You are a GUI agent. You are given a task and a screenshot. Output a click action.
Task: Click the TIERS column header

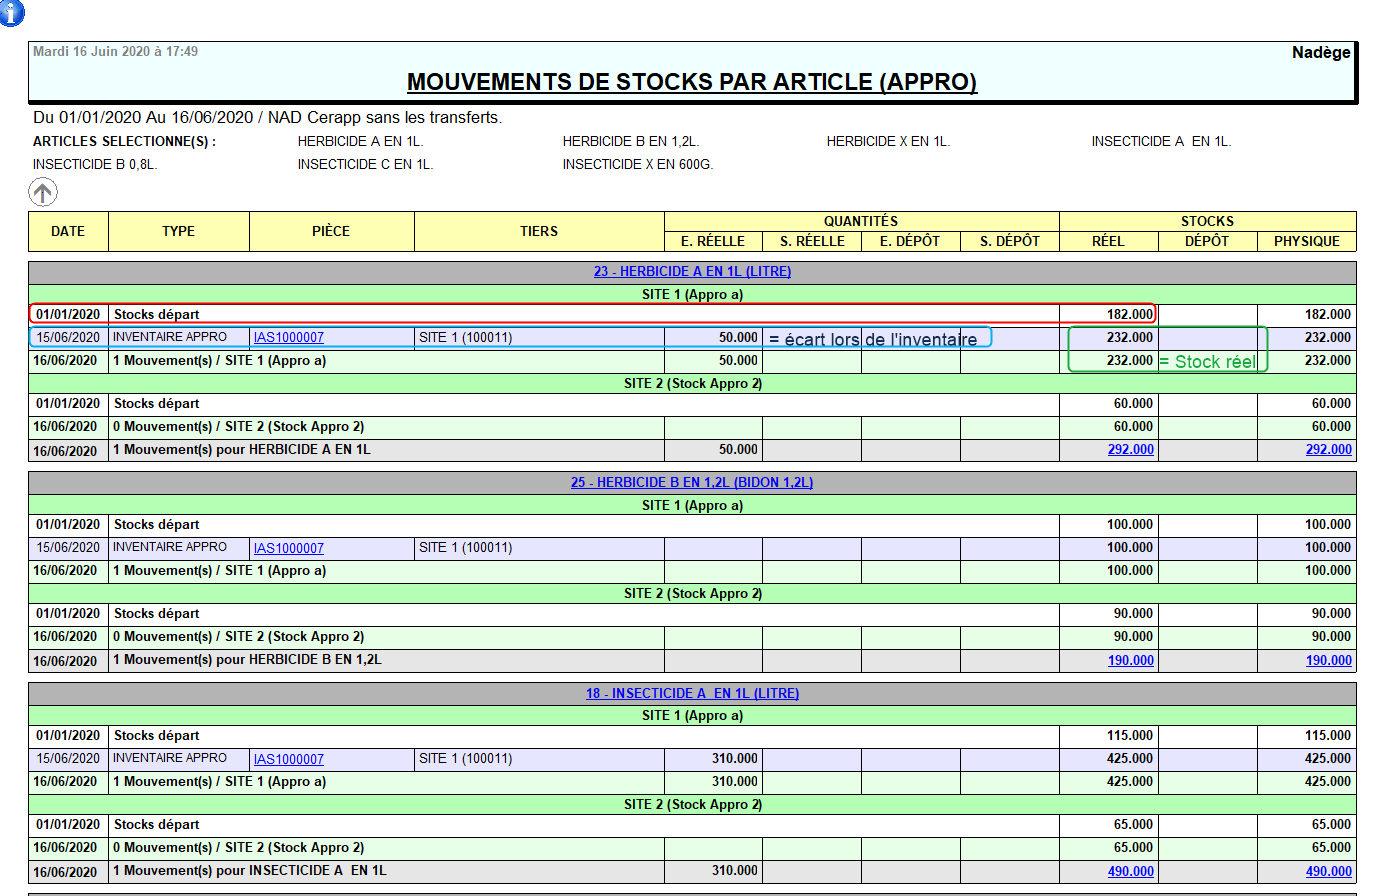539,231
